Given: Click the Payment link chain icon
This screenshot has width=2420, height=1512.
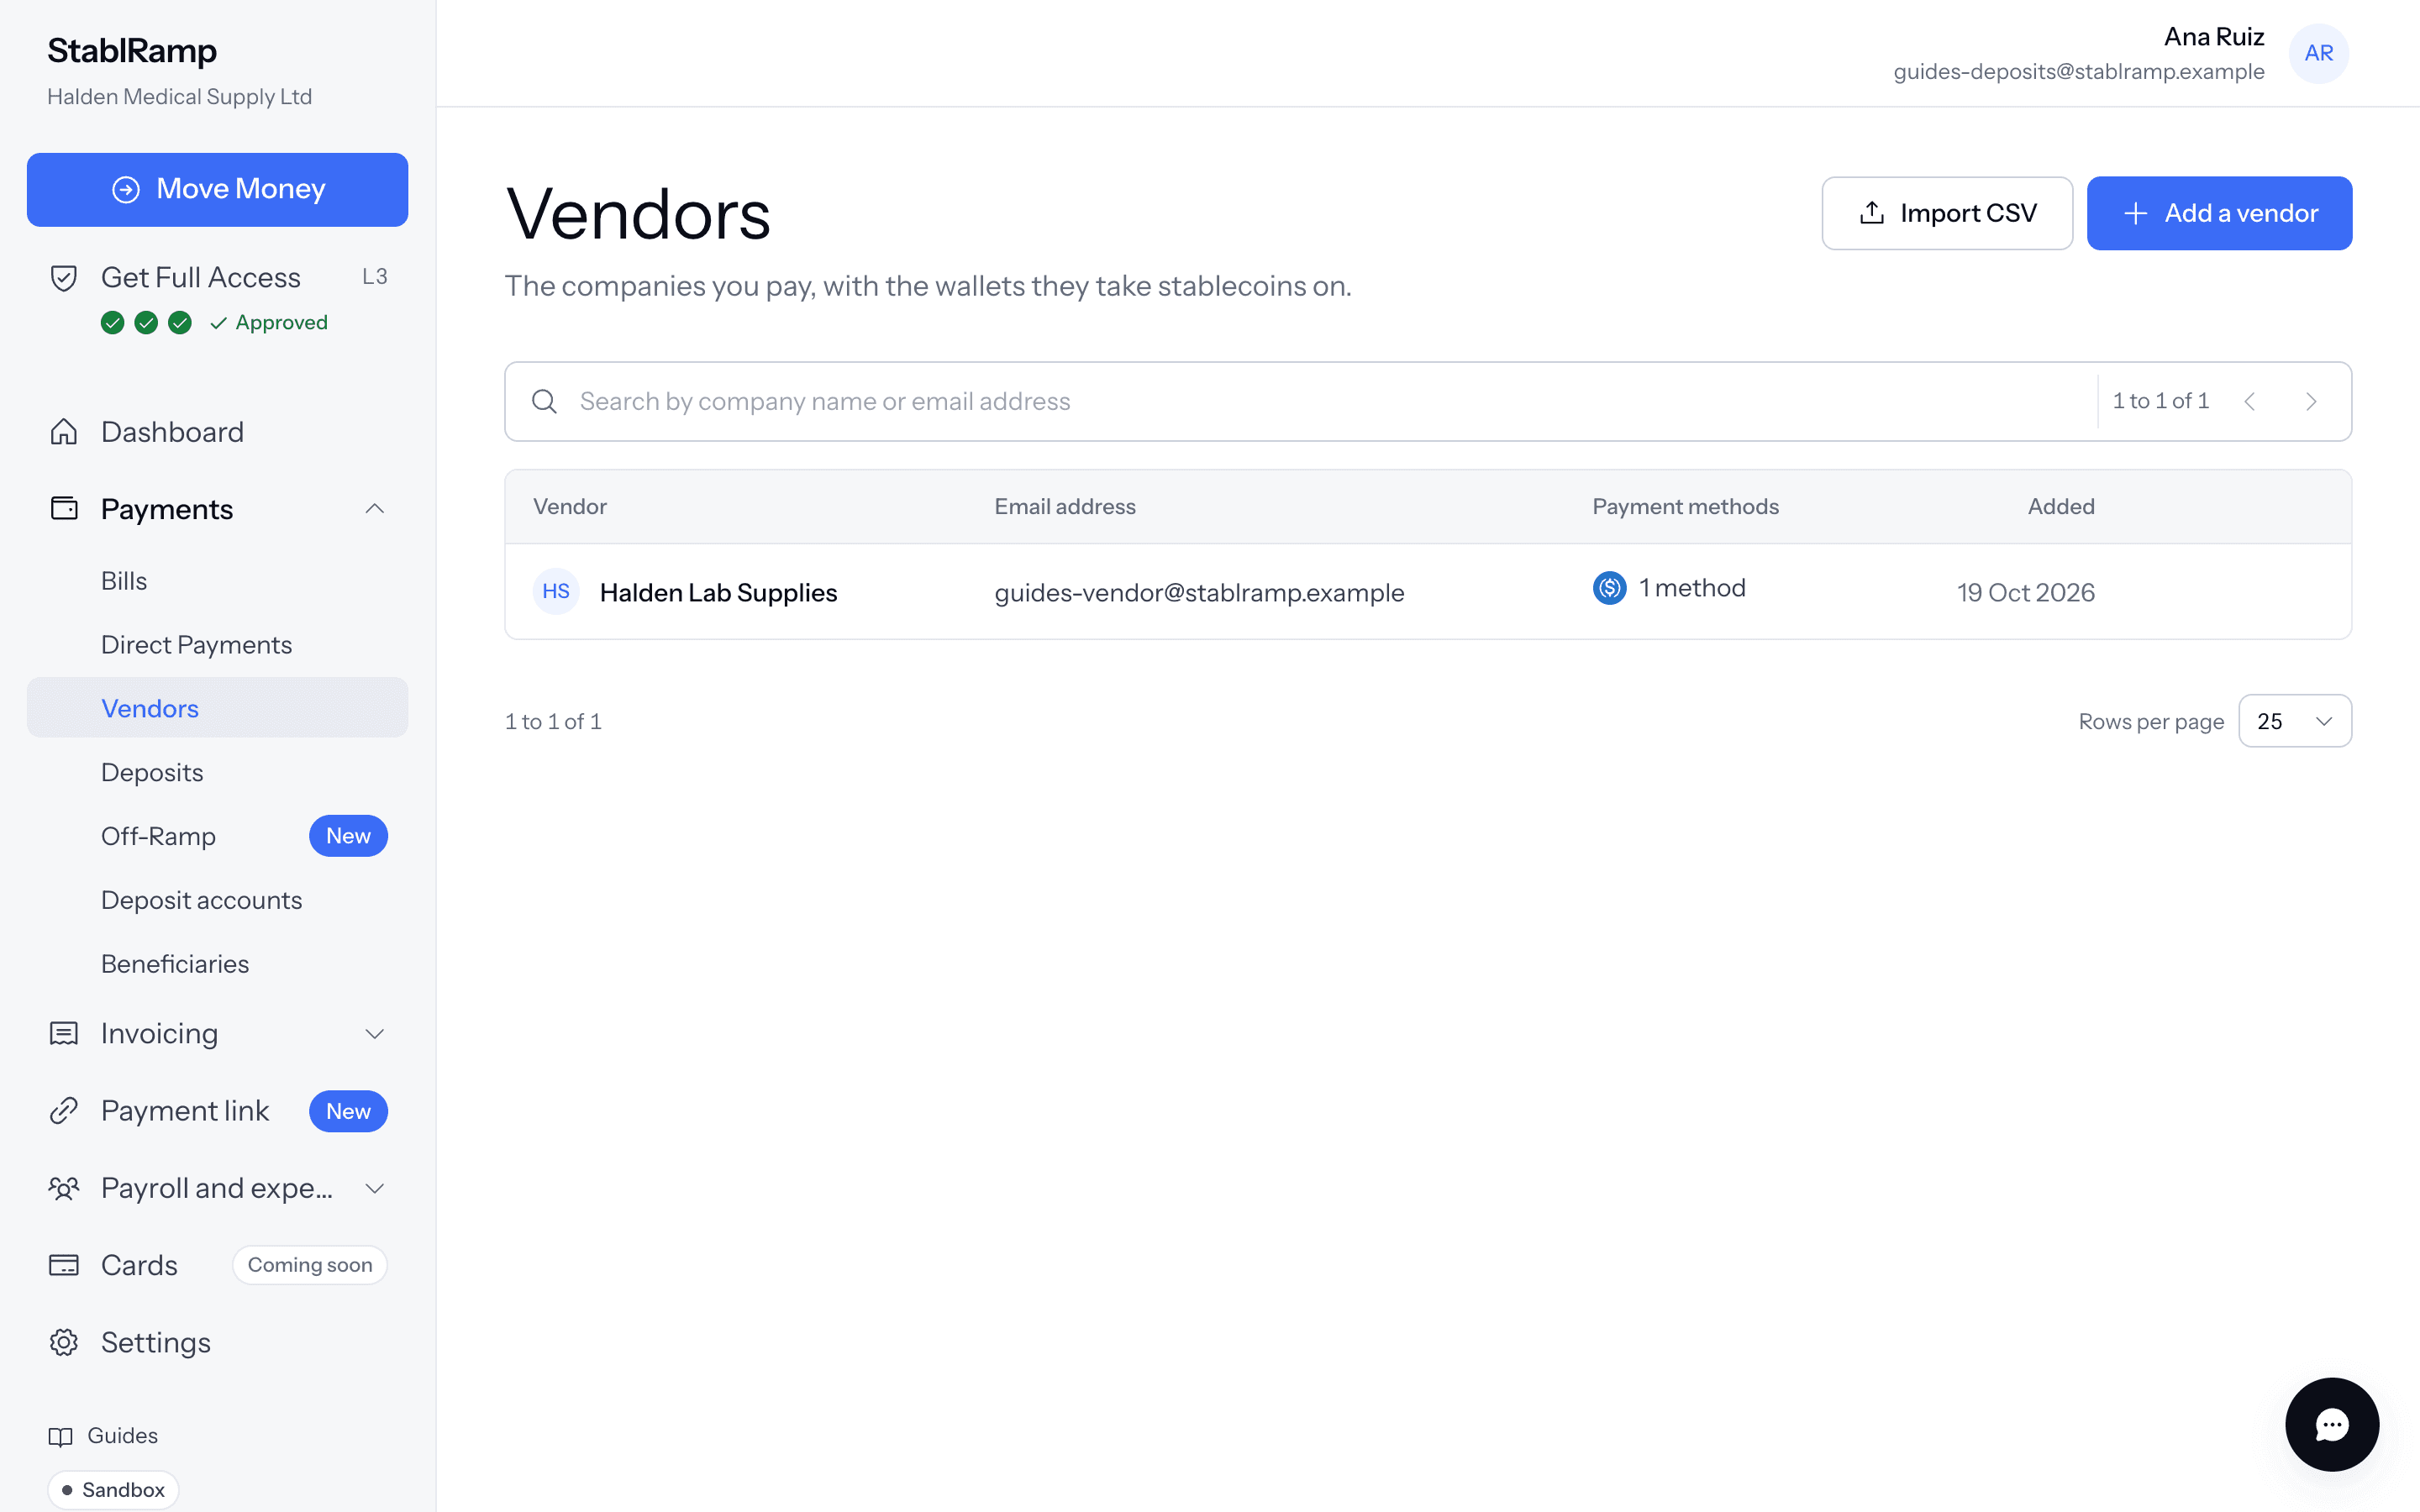Looking at the screenshot, I should pyautogui.click(x=64, y=1111).
